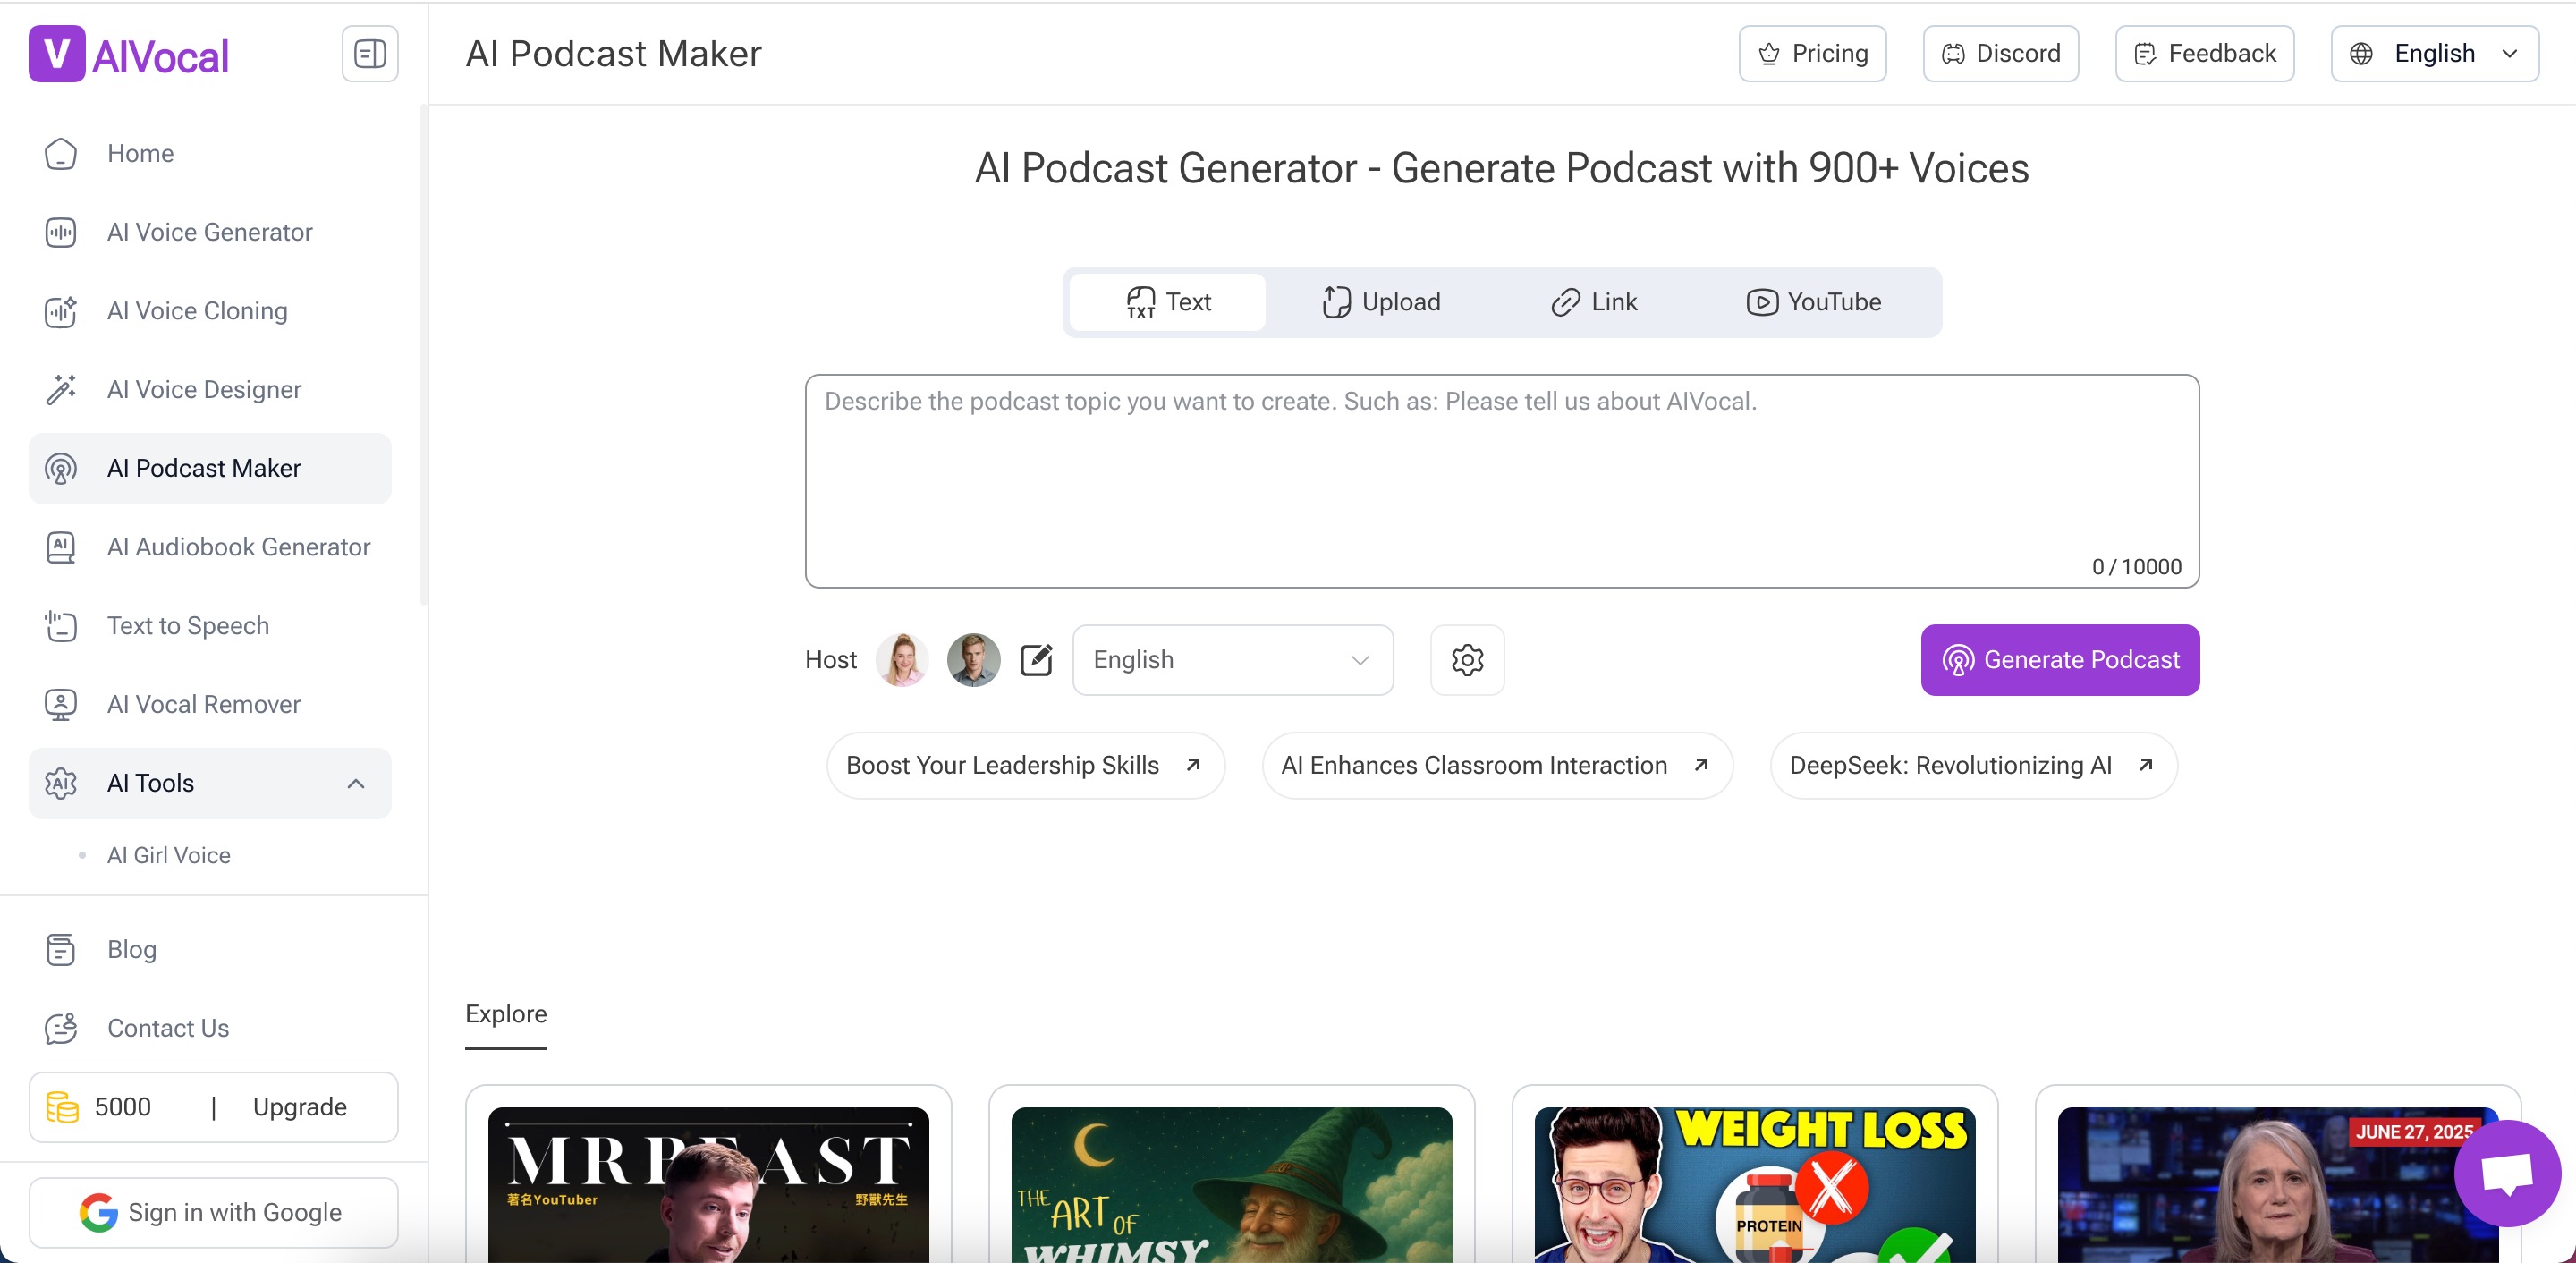
Task: Choose the Boost Your Leadership Skills suggestion
Action: pos(1025,765)
